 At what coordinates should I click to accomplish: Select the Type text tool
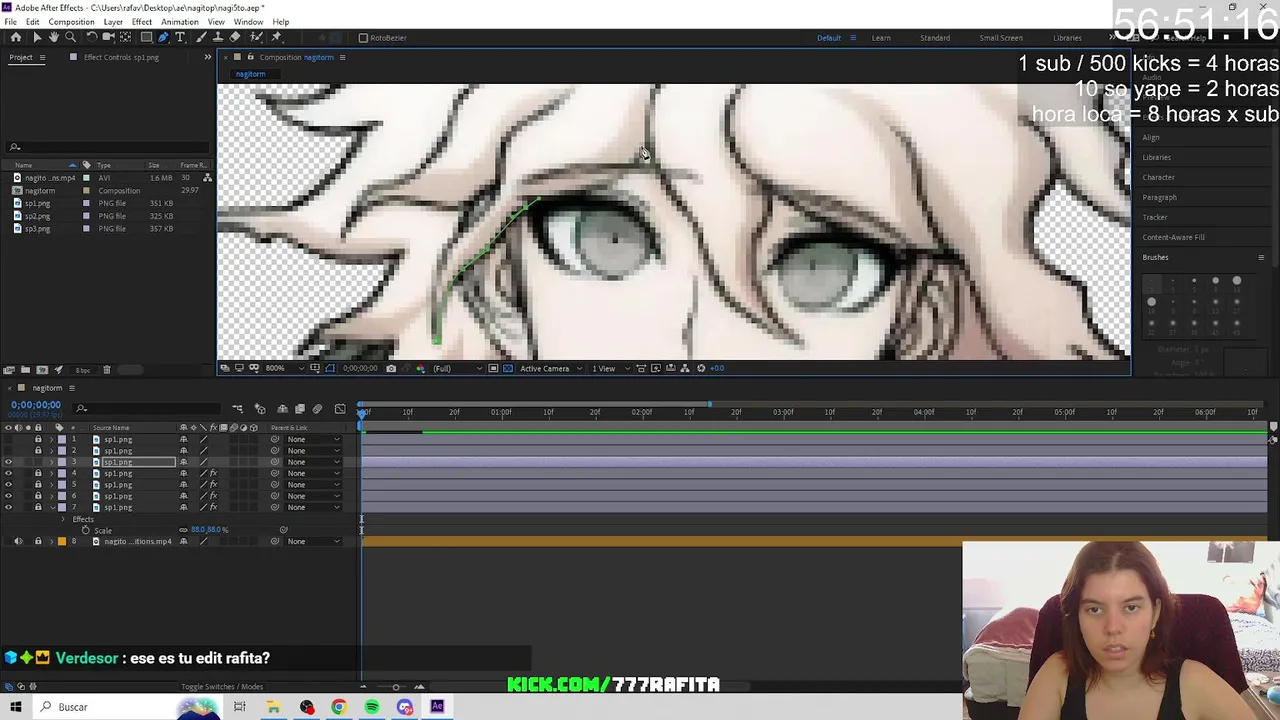click(180, 37)
